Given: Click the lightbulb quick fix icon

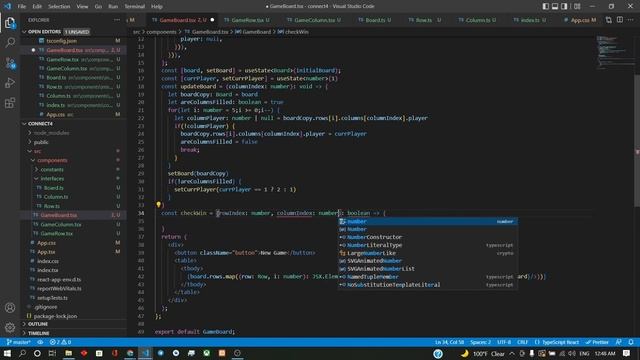Looking at the screenshot, I should click(x=158, y=205).
